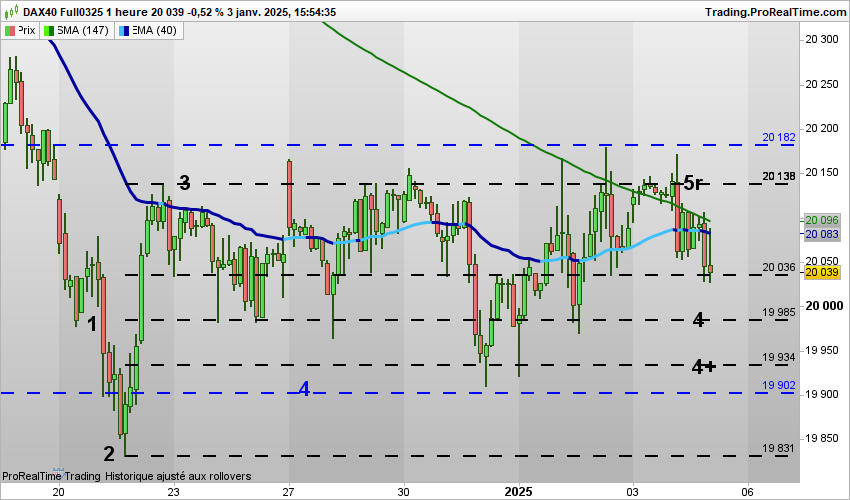Image resolution: width=850 pixels, height=500 pixels.
Task: Click the 2025 date axis label
Action: 519,492
